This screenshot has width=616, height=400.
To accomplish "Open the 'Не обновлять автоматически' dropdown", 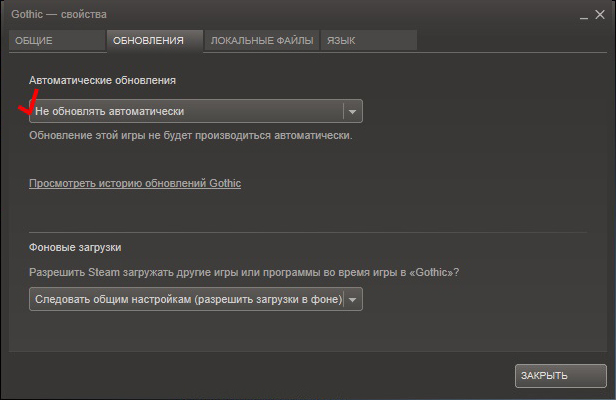I will click(x=186, y=111).
